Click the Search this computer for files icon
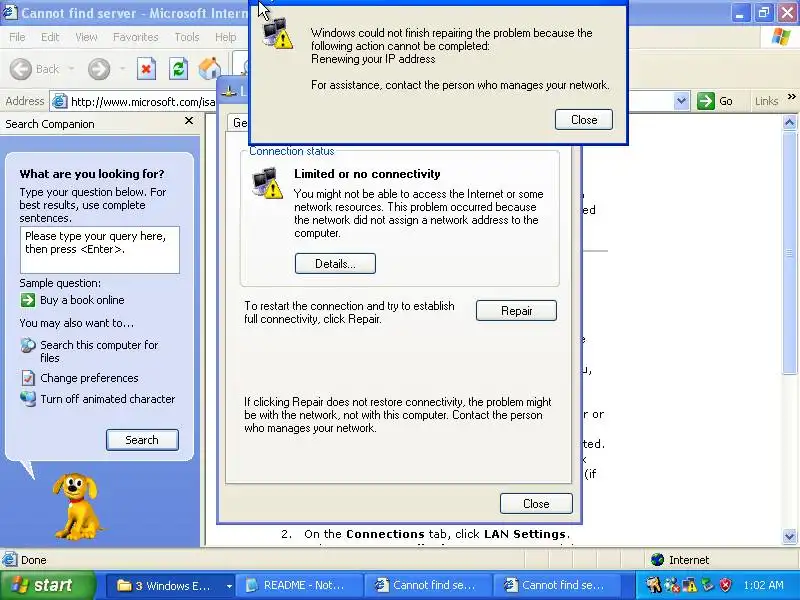The image size is (800, 600). pyautogui.click(x=28, y=345)
